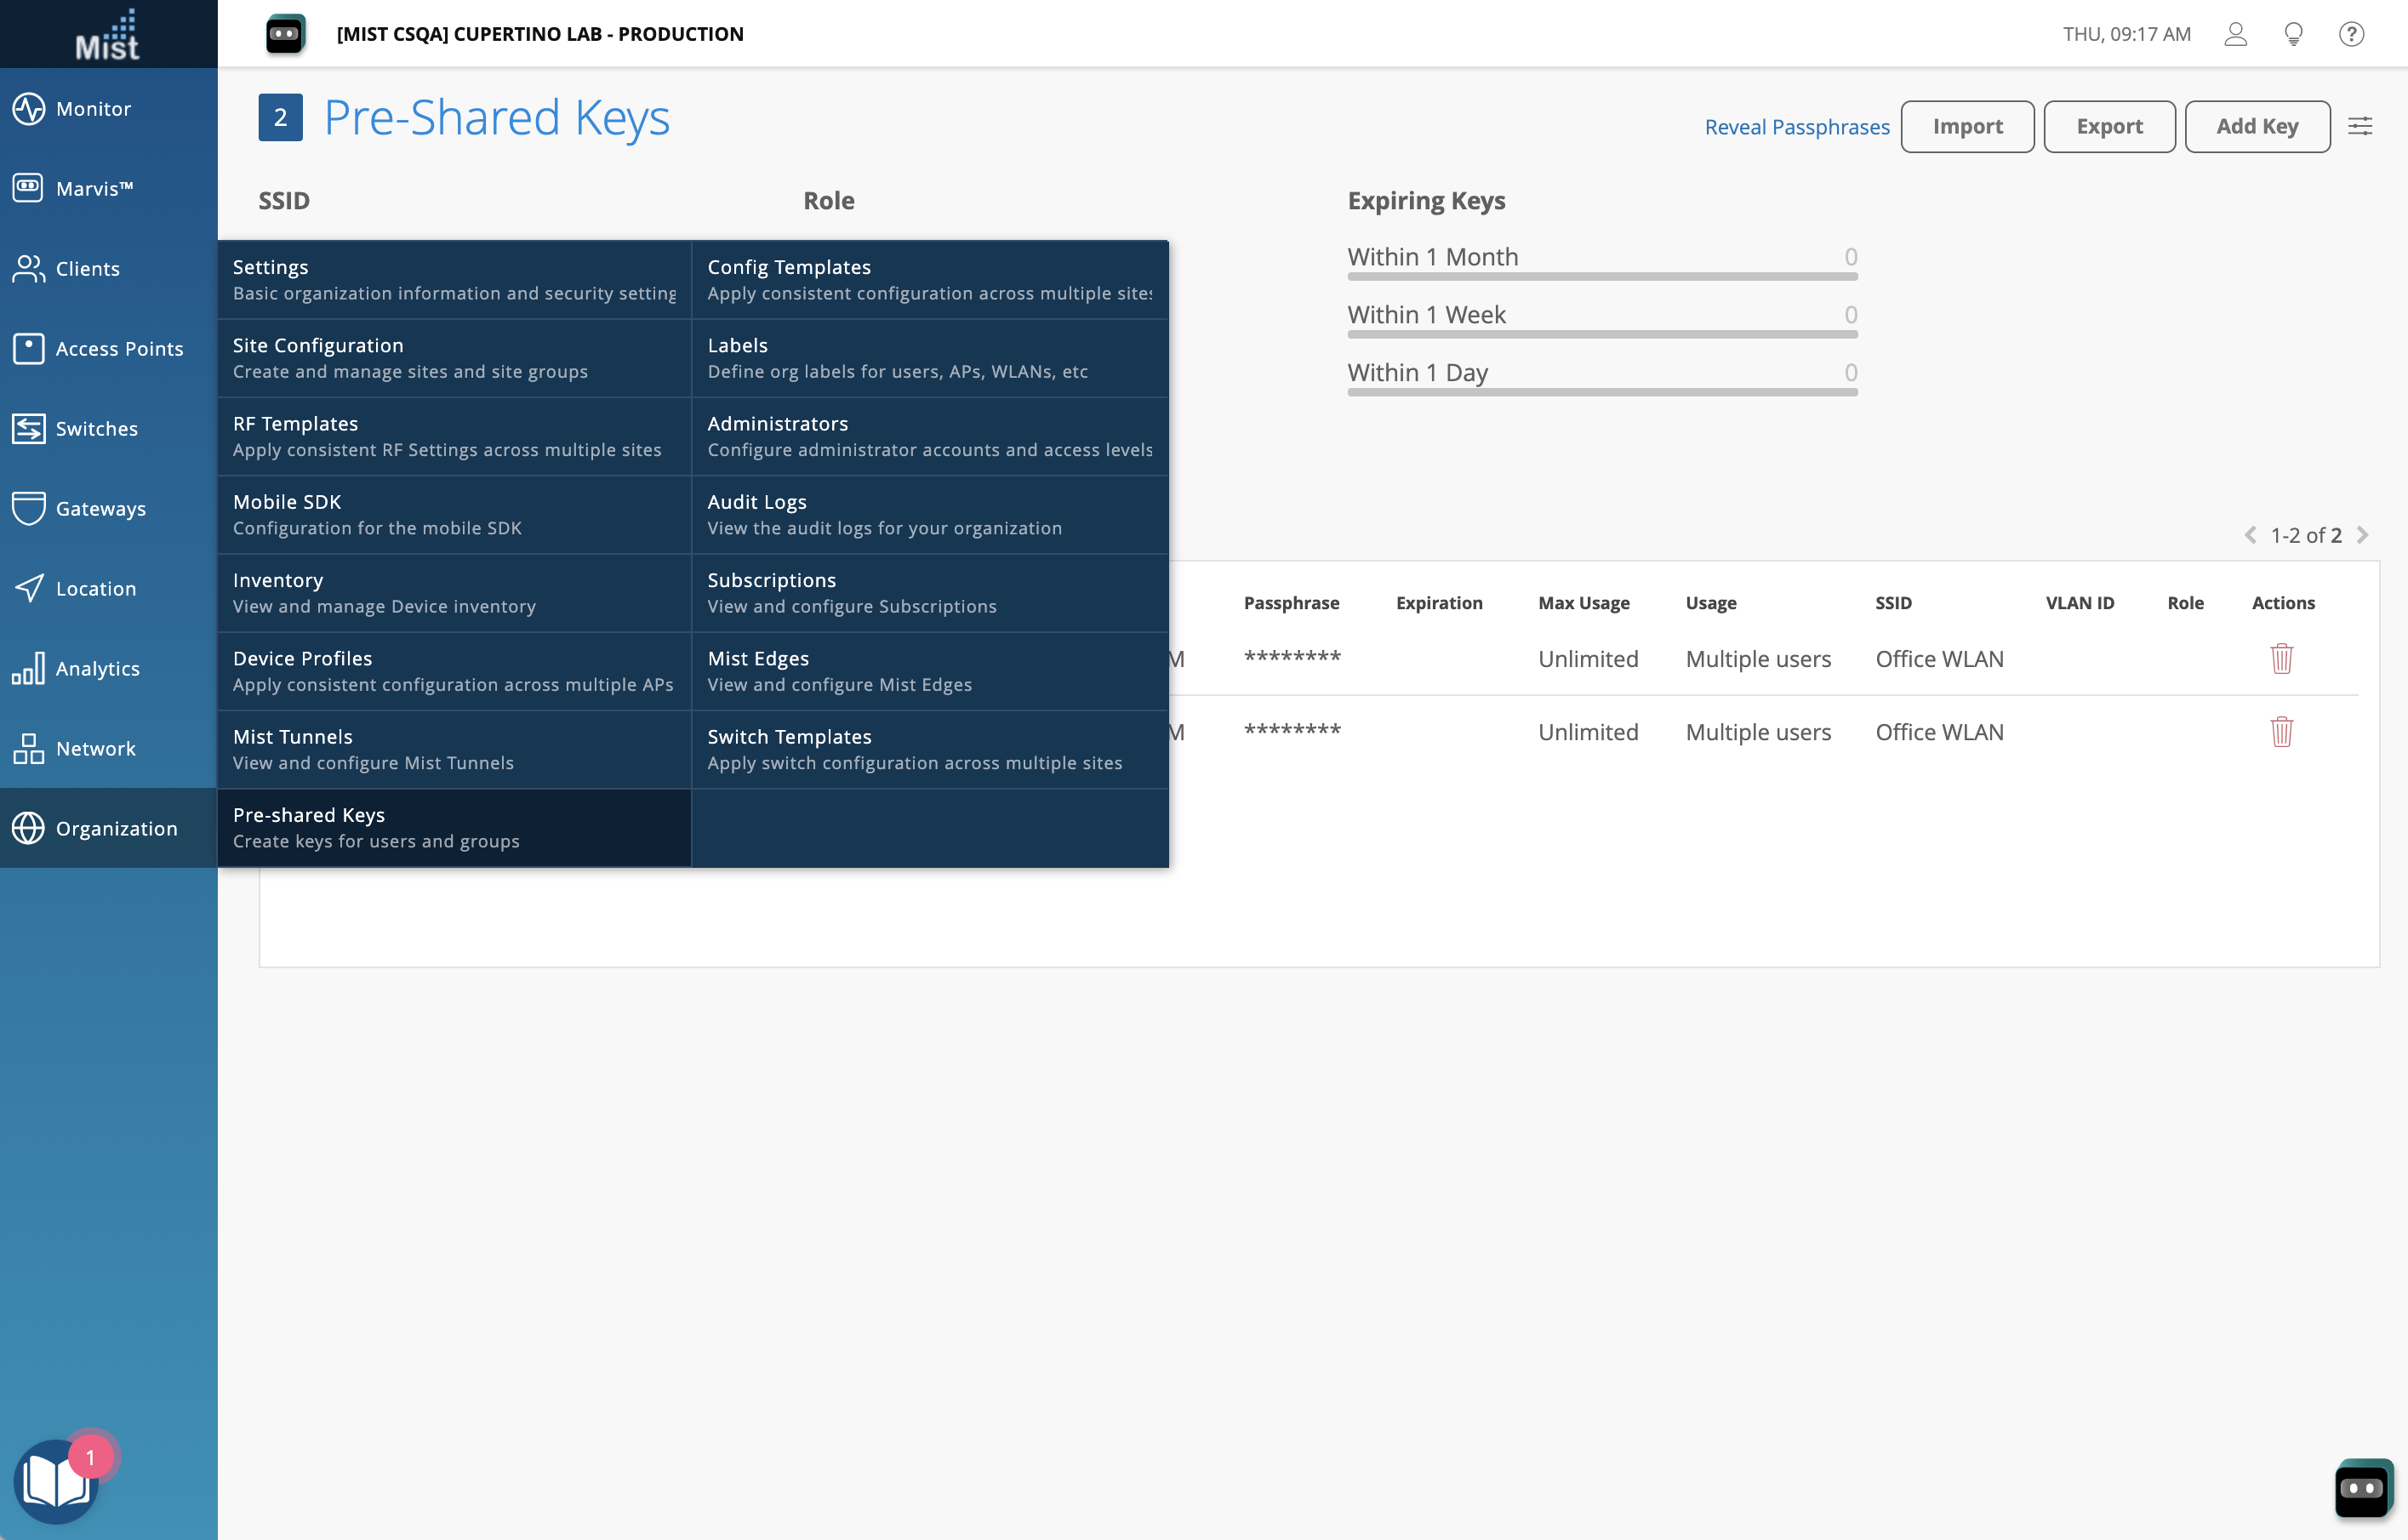This screenshot has width=2408, height=1540.
Task: Go to the next page of keys
Action: point(2362,535)
